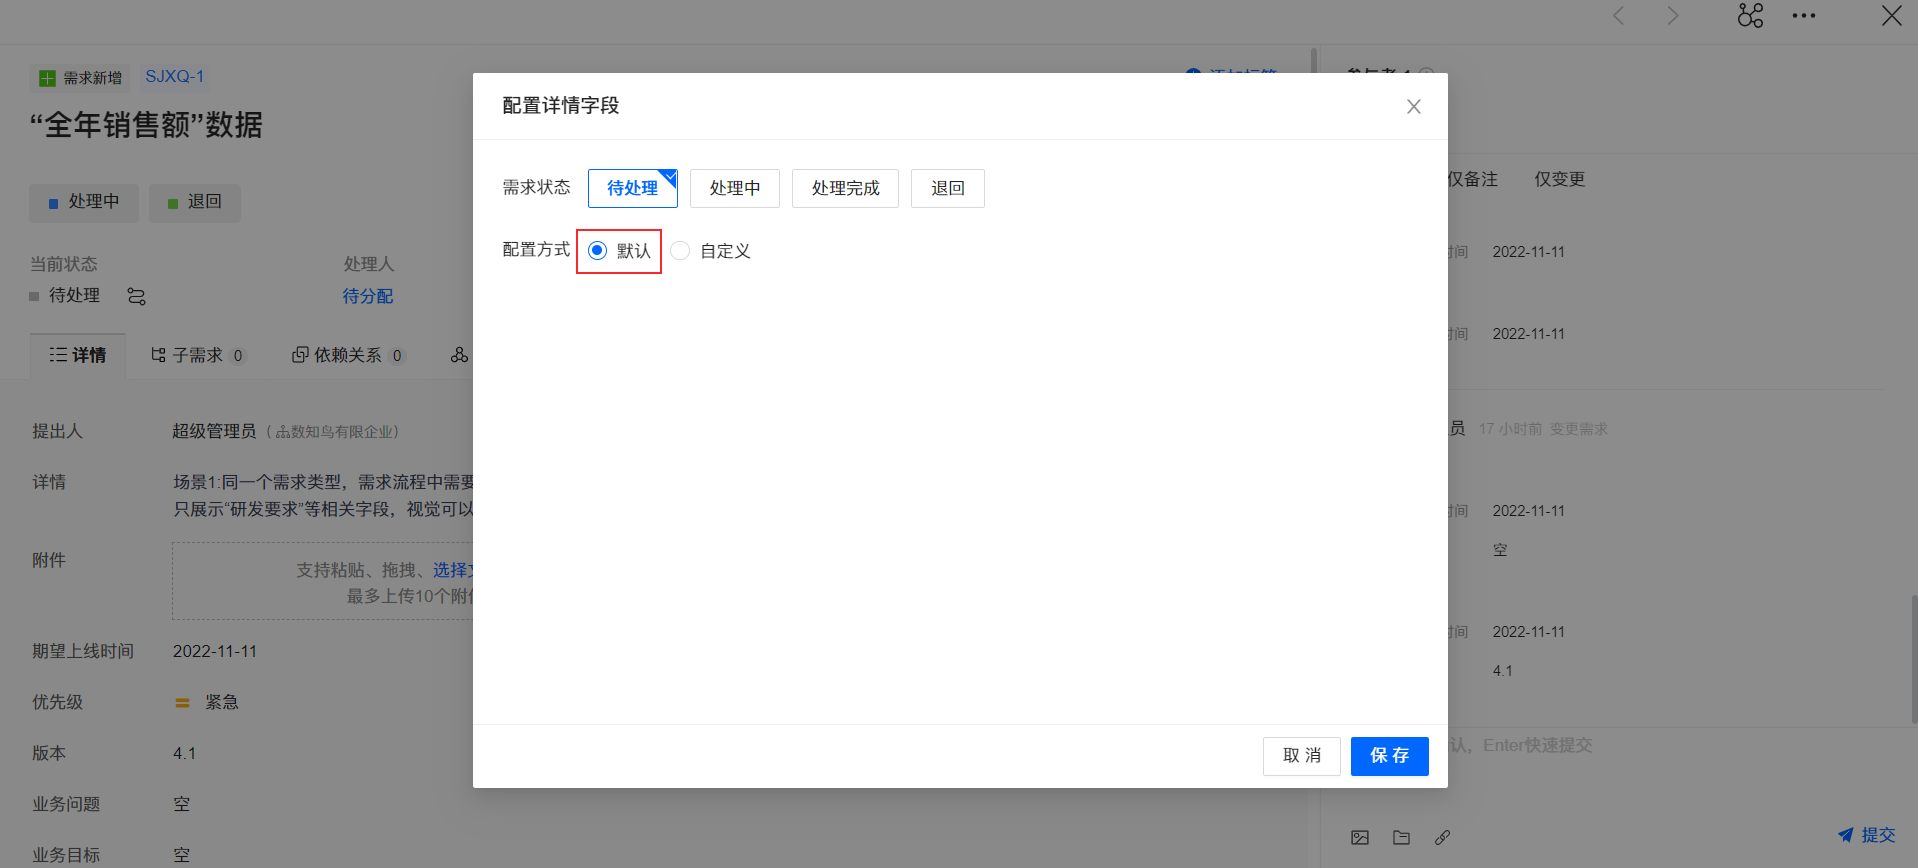The image size is (1918, 868).
Task: Go to previous item arrow
Action: [1619, 16]
